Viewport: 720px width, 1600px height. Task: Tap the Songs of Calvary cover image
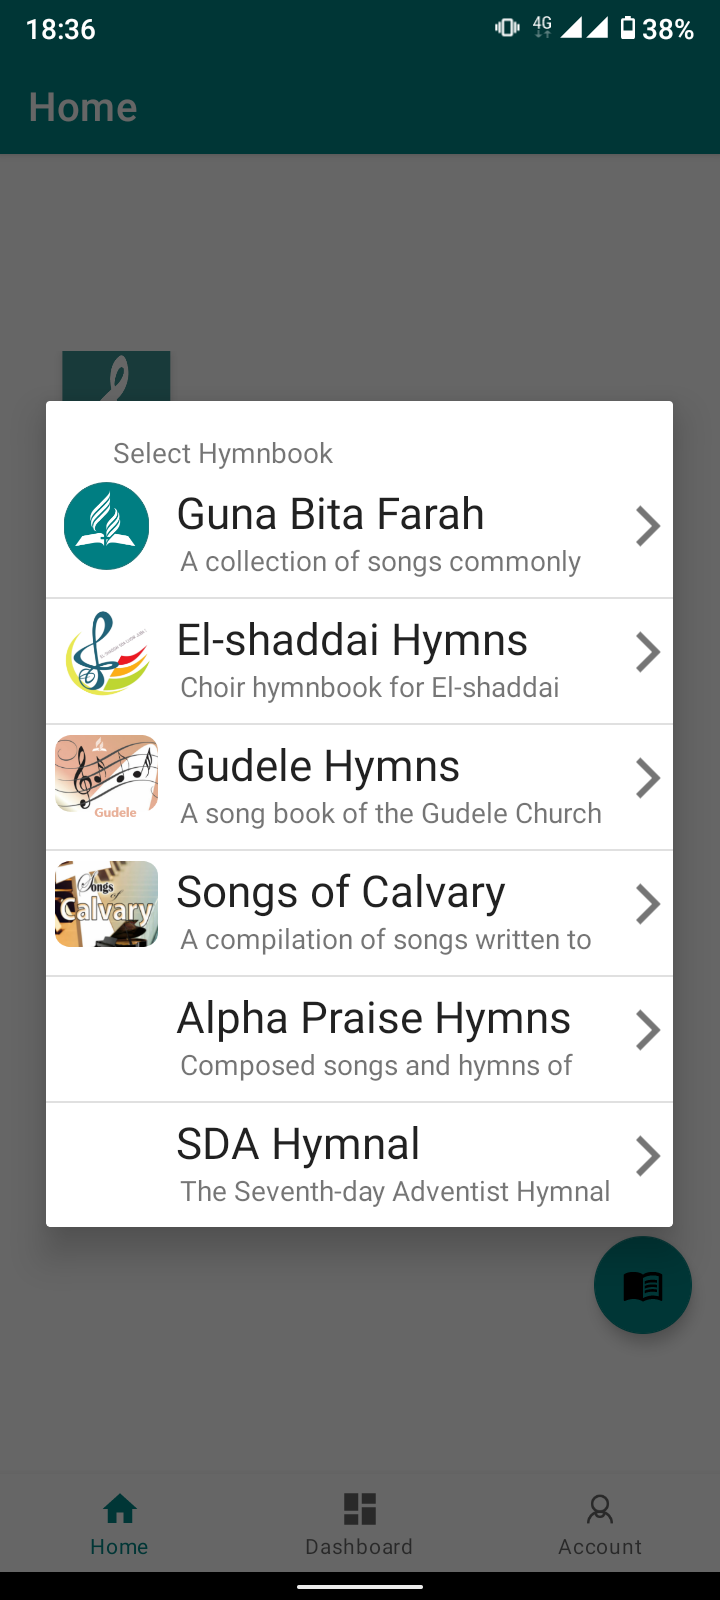tap(107, 904)
